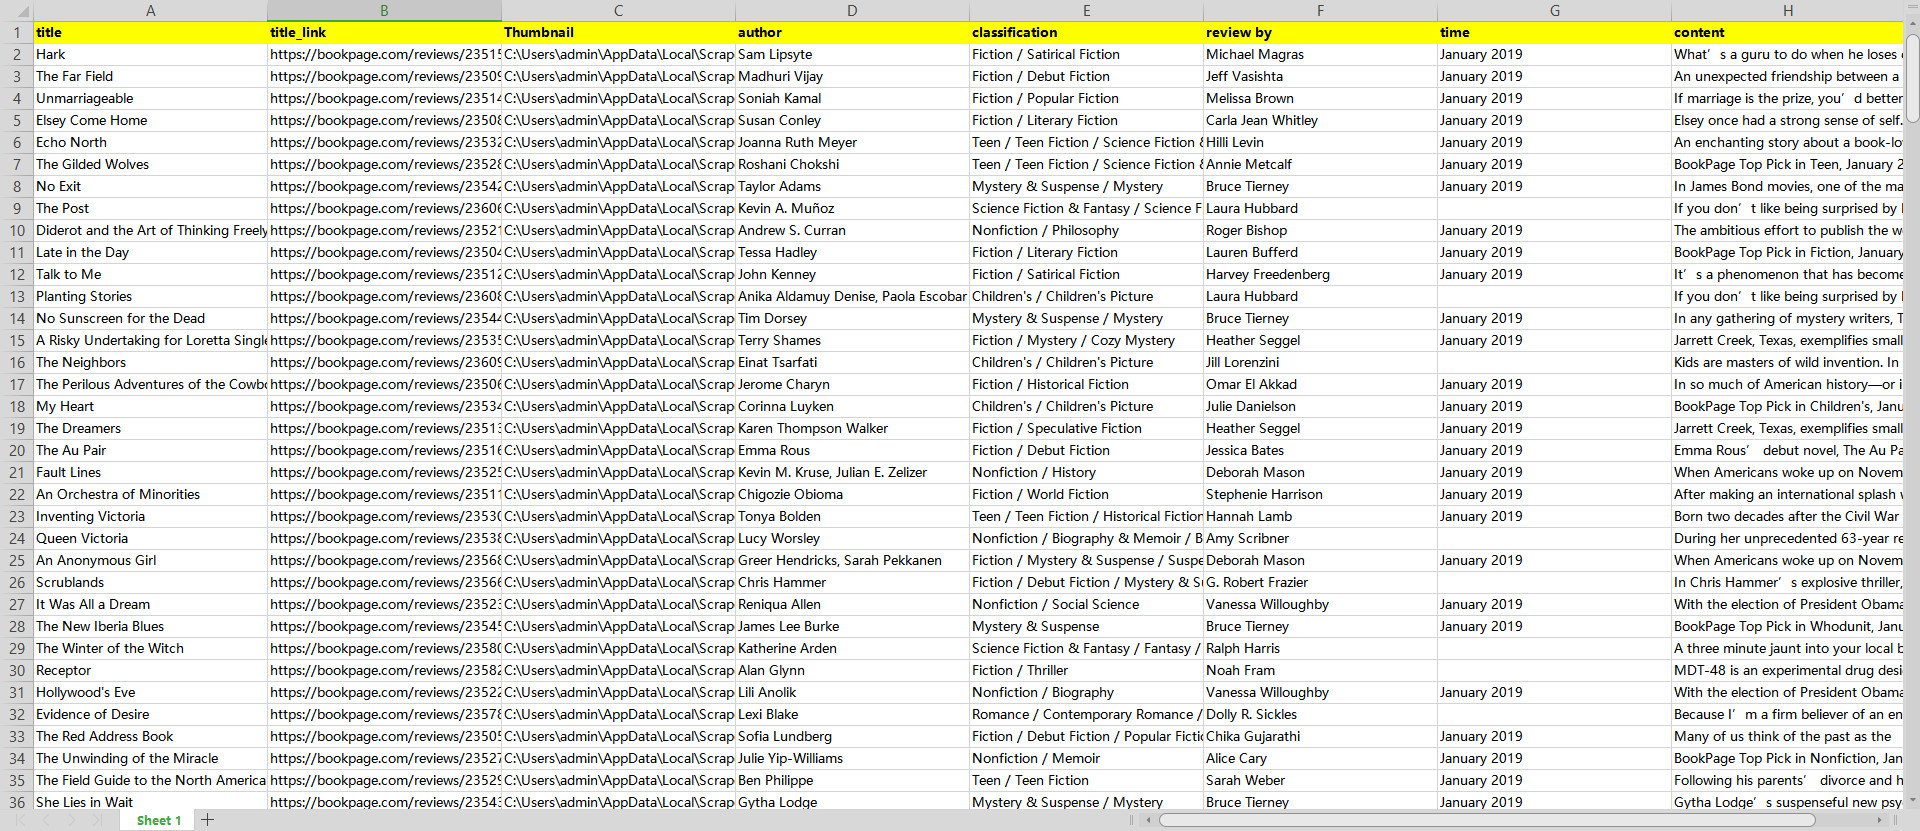Select column B header

385,10
